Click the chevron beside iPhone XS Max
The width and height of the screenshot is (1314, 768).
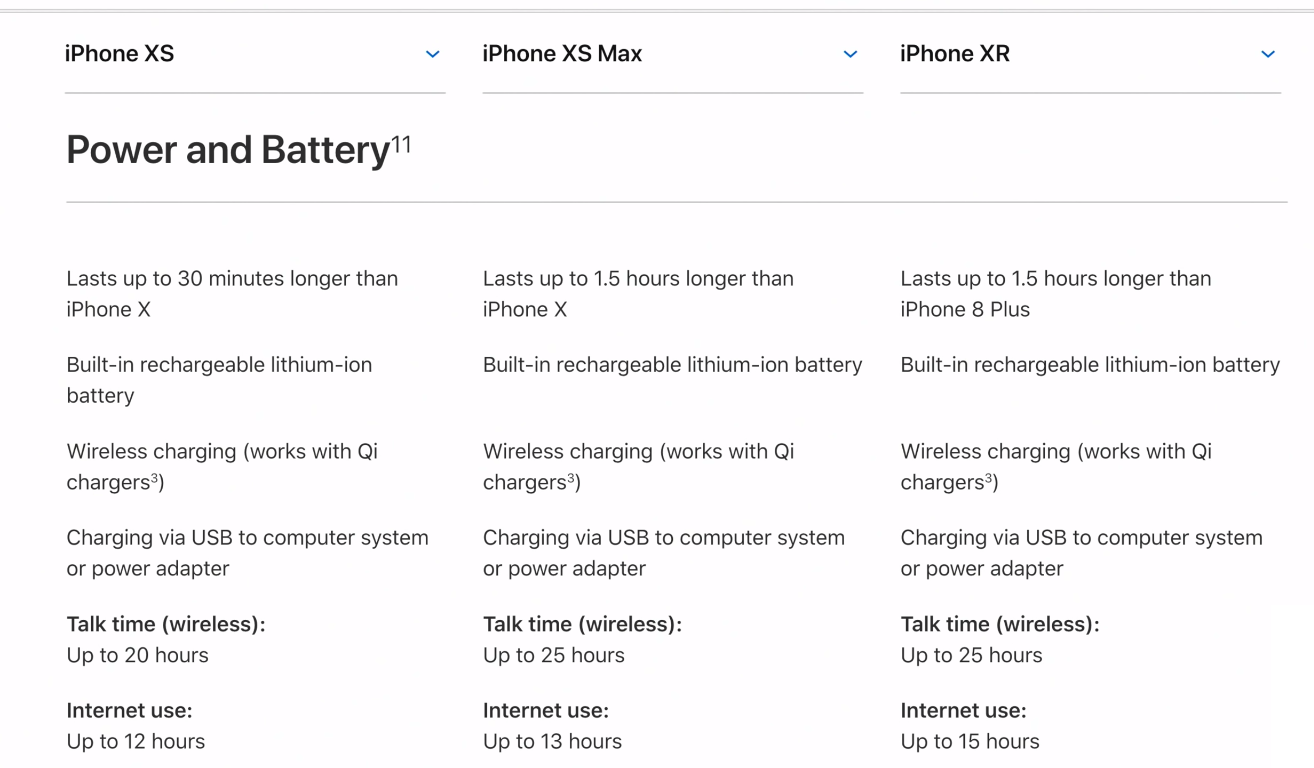tap(850, 54)
